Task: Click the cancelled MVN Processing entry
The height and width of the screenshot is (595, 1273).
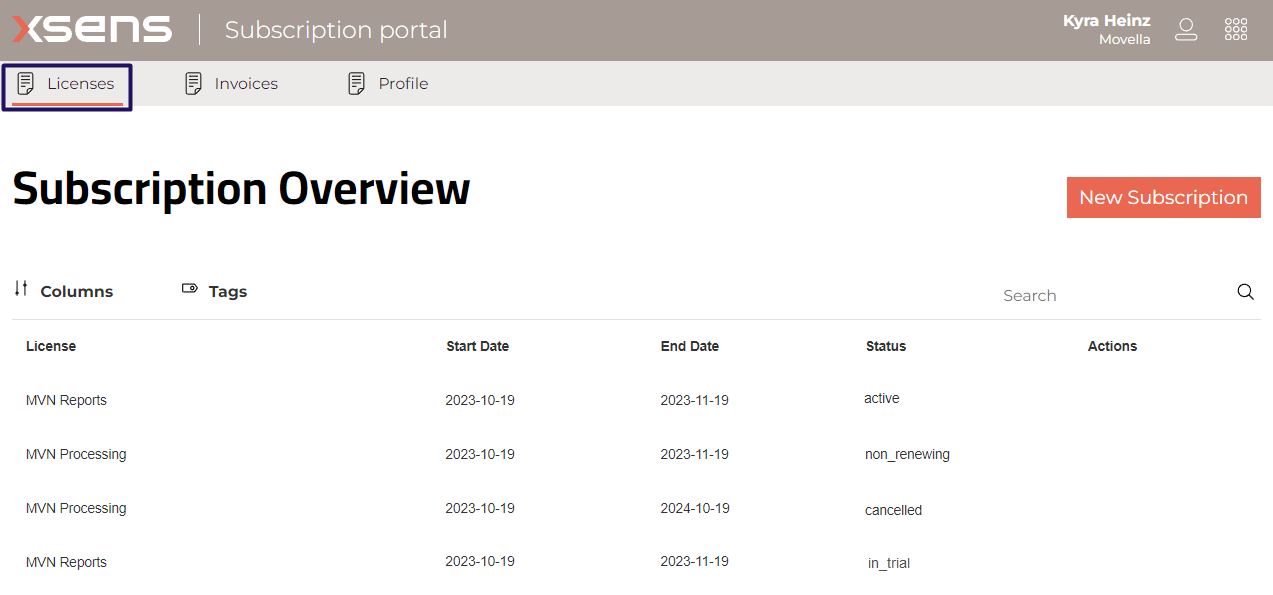Action: click(400, 508)
